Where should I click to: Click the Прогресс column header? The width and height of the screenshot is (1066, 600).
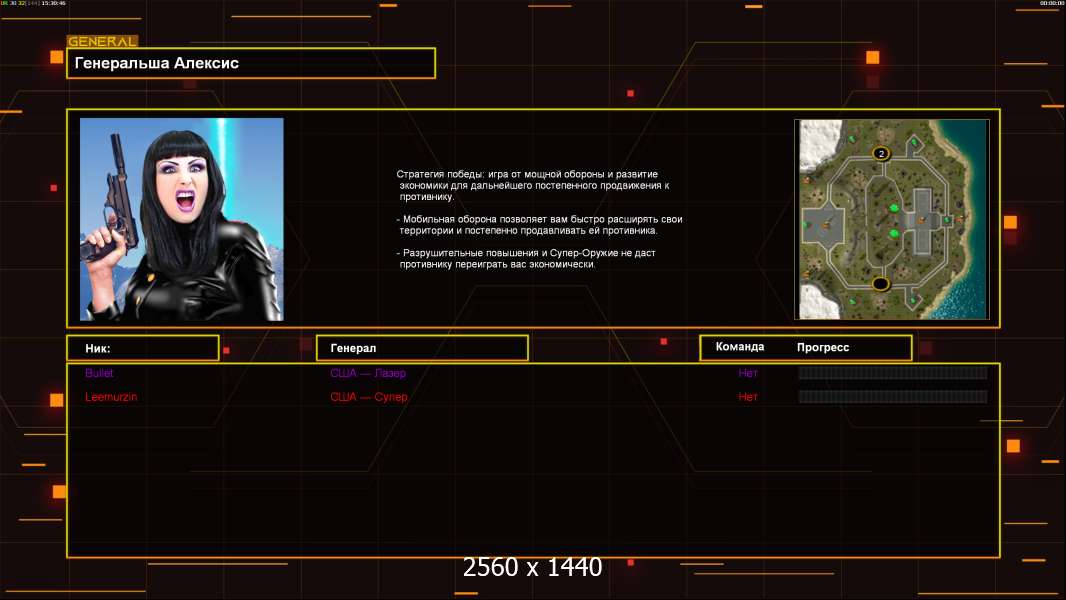click(823, 347)
